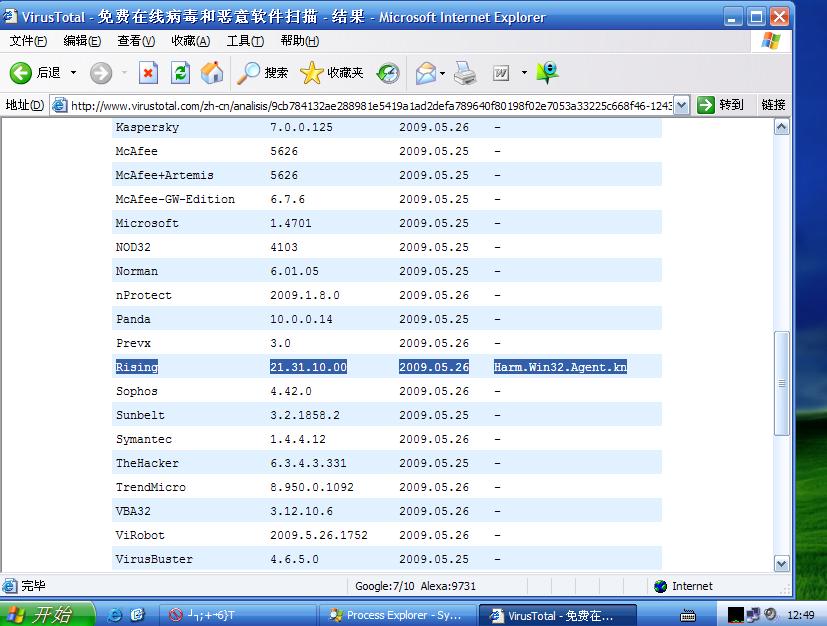
Task: Click the Forward arrow icon
Action: click(x=101, y=73)
